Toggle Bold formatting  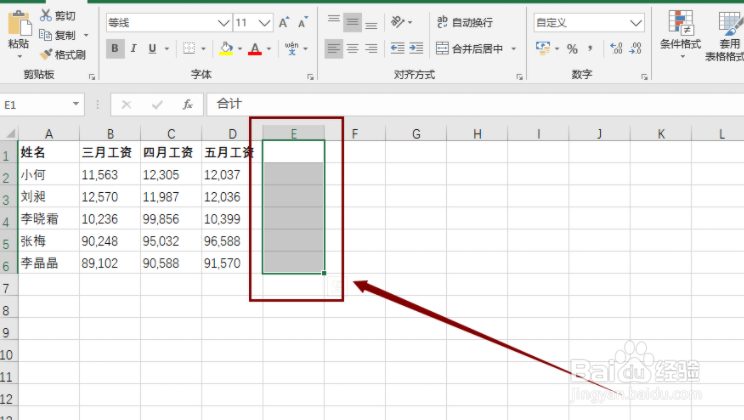tap(115, 48)
